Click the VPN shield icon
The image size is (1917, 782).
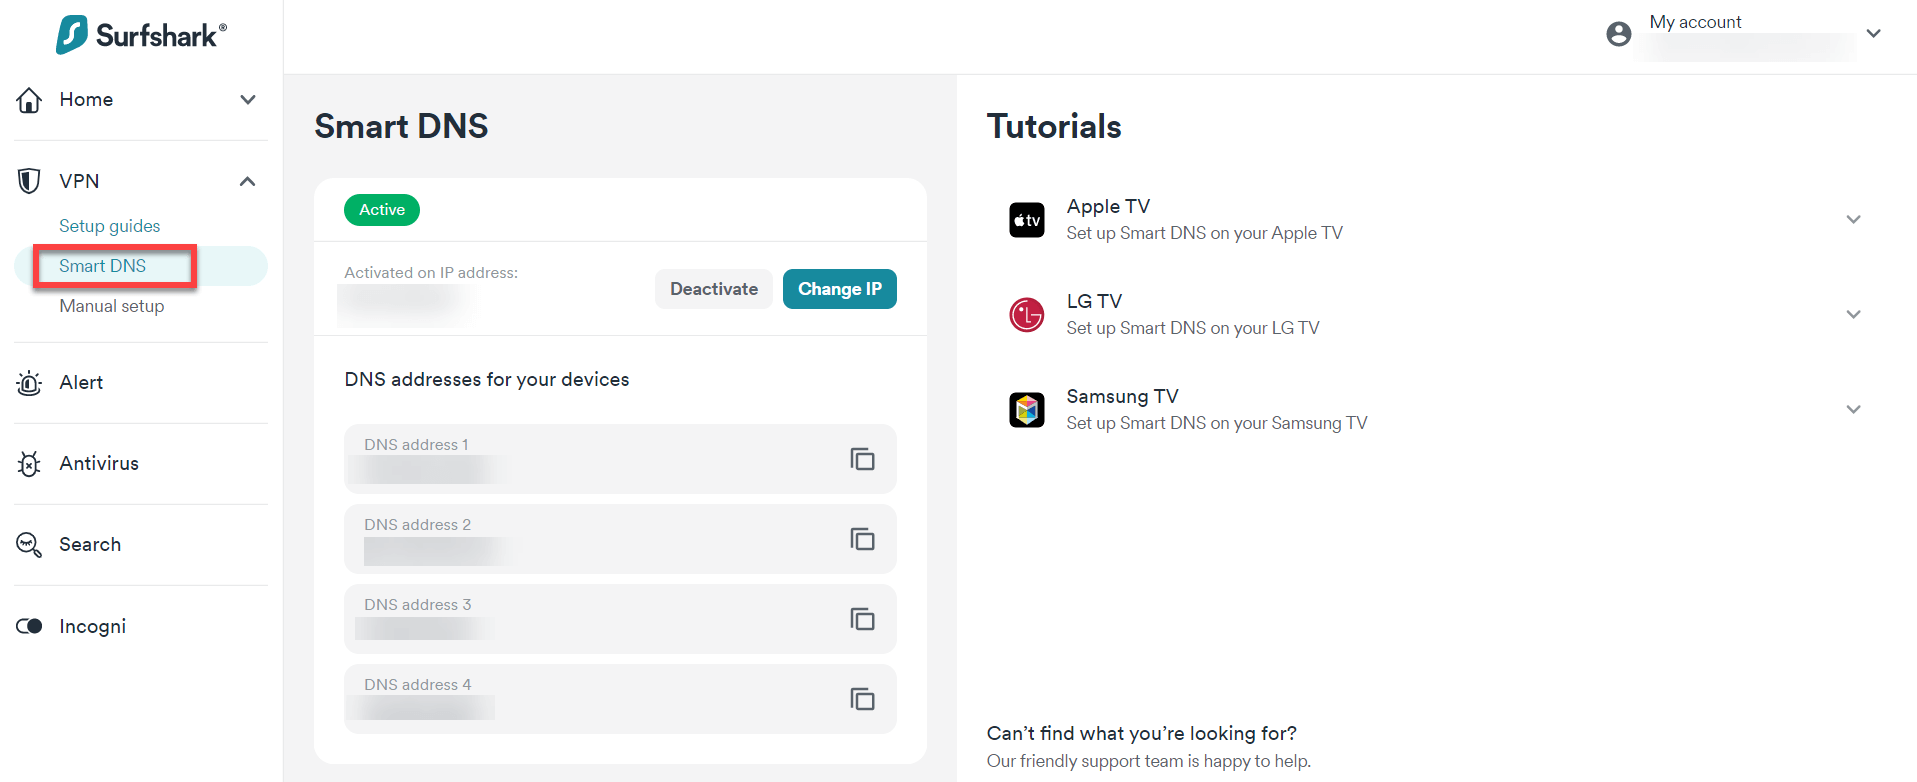tap(29, 181)
